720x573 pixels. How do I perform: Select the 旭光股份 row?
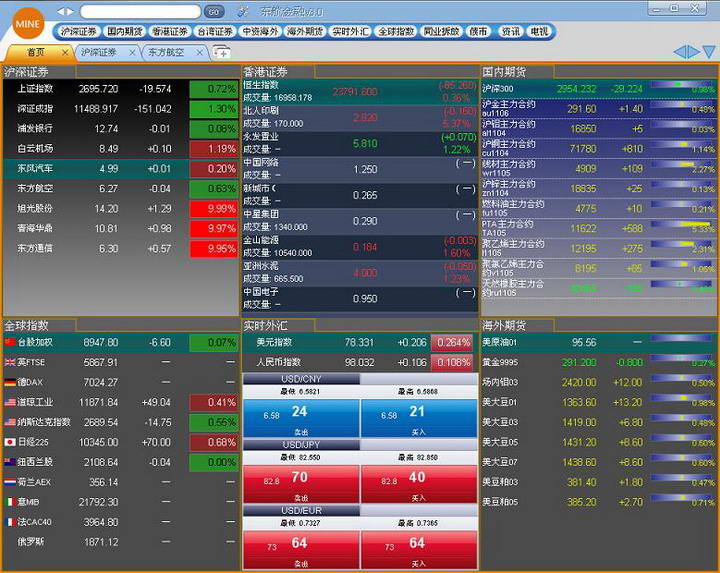click(121, 208)
